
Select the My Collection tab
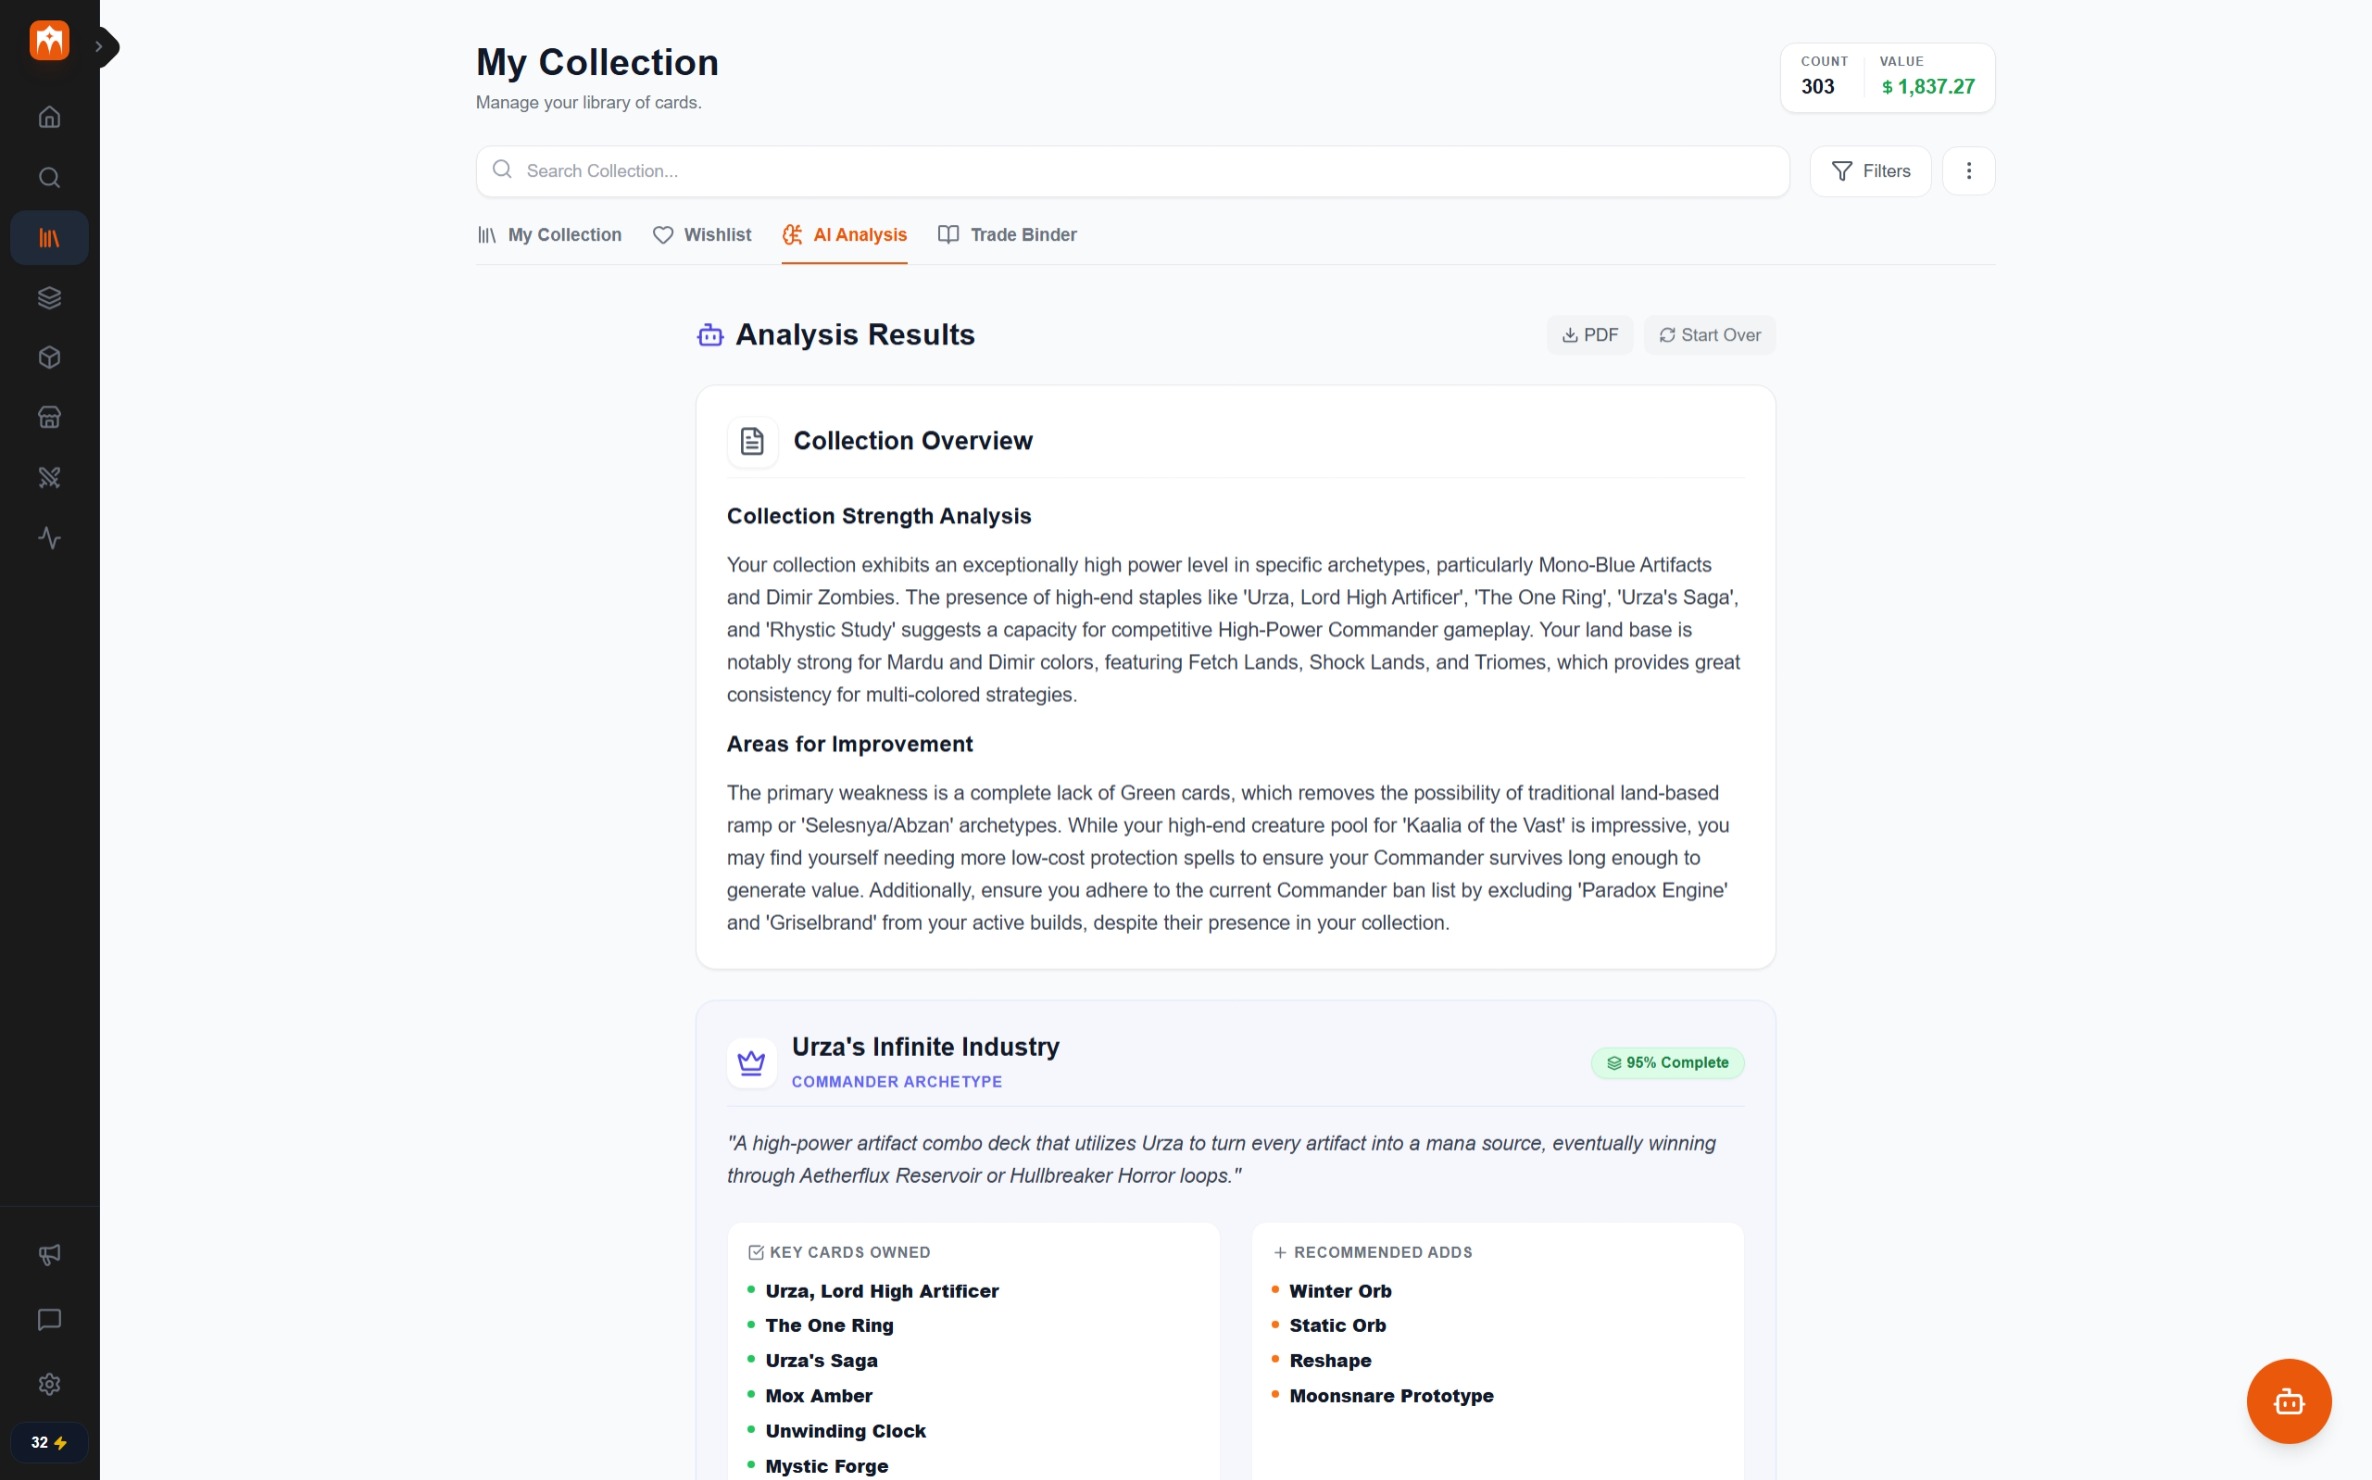click(x=549, y=235)
